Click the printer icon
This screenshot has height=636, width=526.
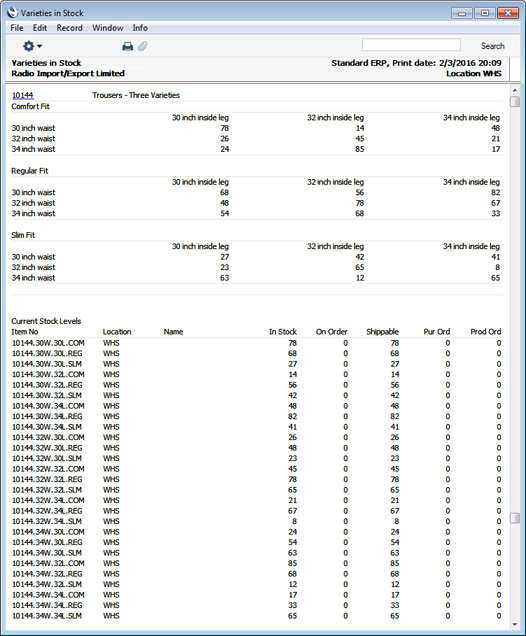click(x=128, y=46)
